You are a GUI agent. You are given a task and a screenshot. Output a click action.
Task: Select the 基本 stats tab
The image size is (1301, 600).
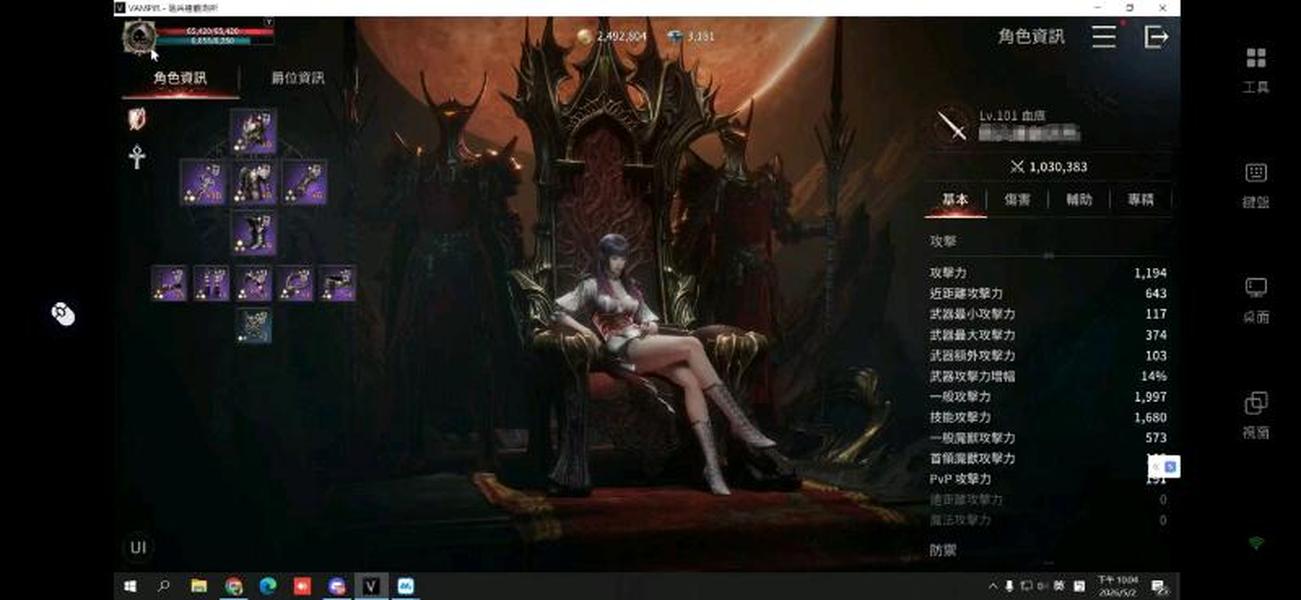[955, 199]
